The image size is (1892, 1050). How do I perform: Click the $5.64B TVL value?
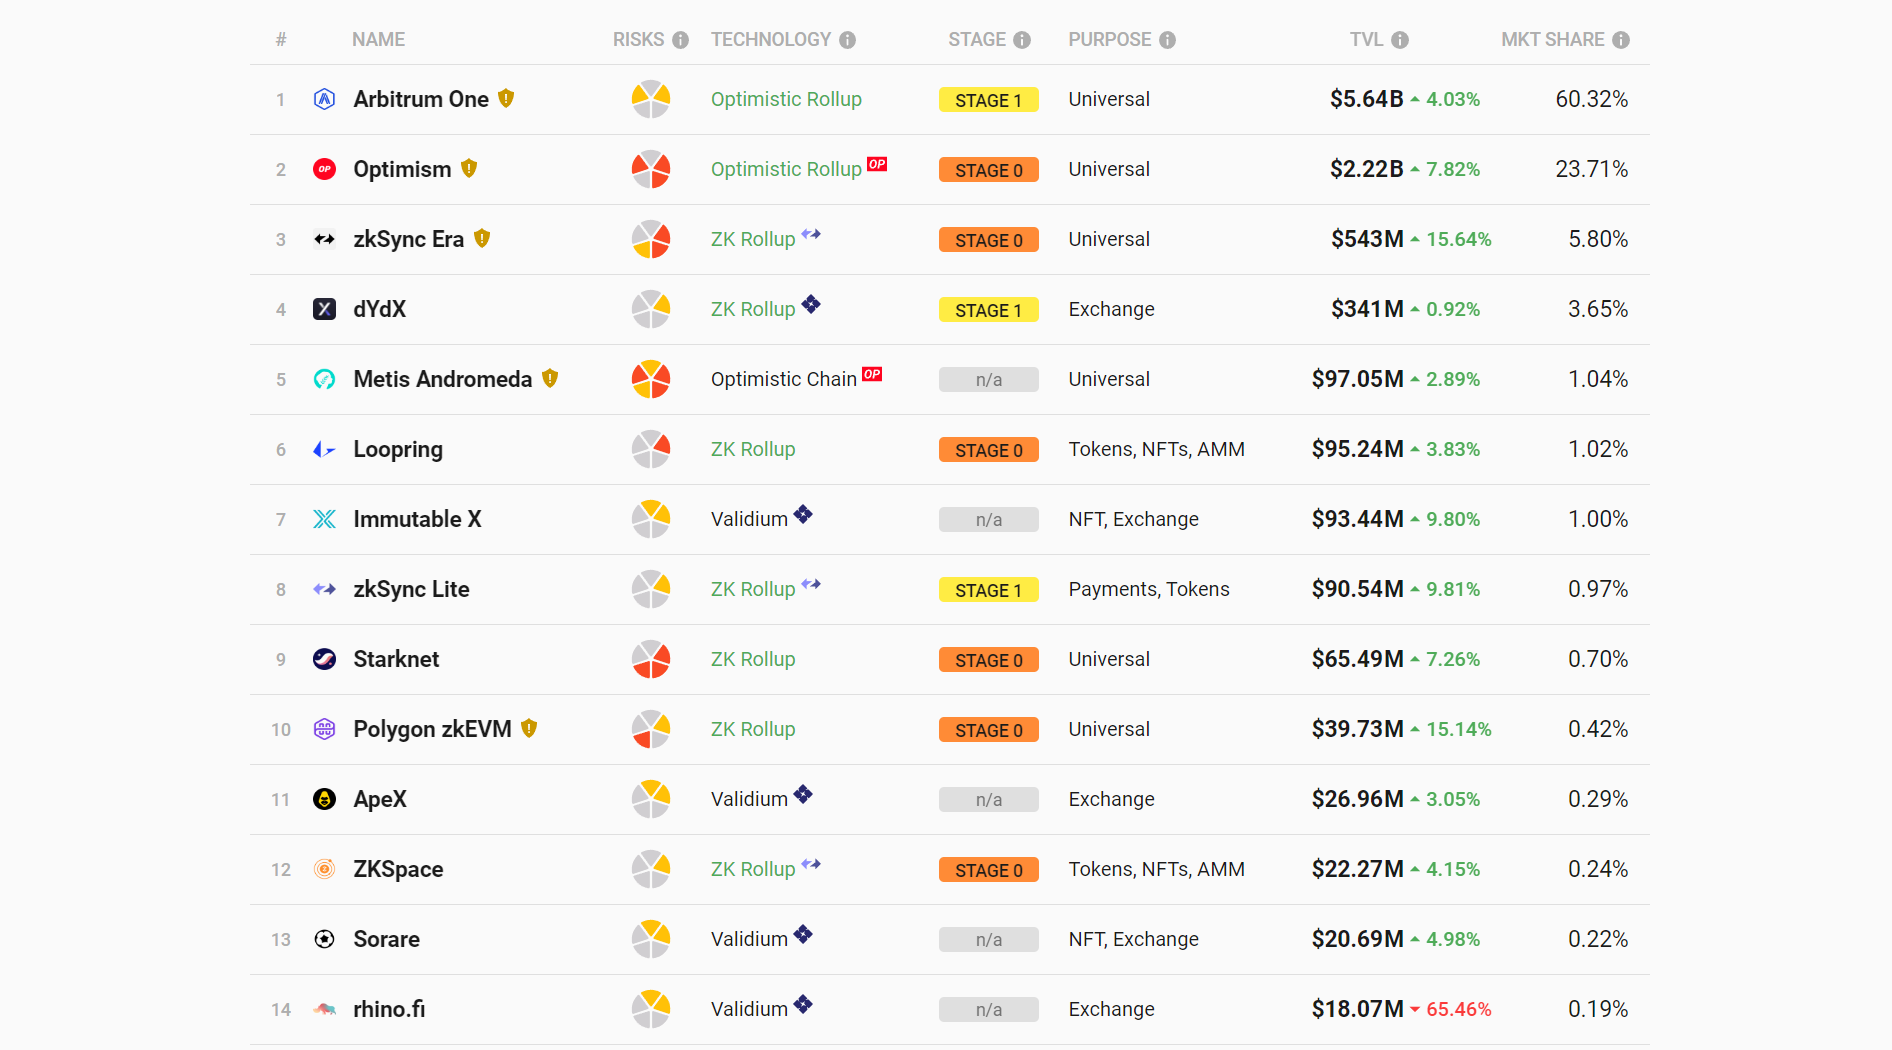click(1366, 99)
